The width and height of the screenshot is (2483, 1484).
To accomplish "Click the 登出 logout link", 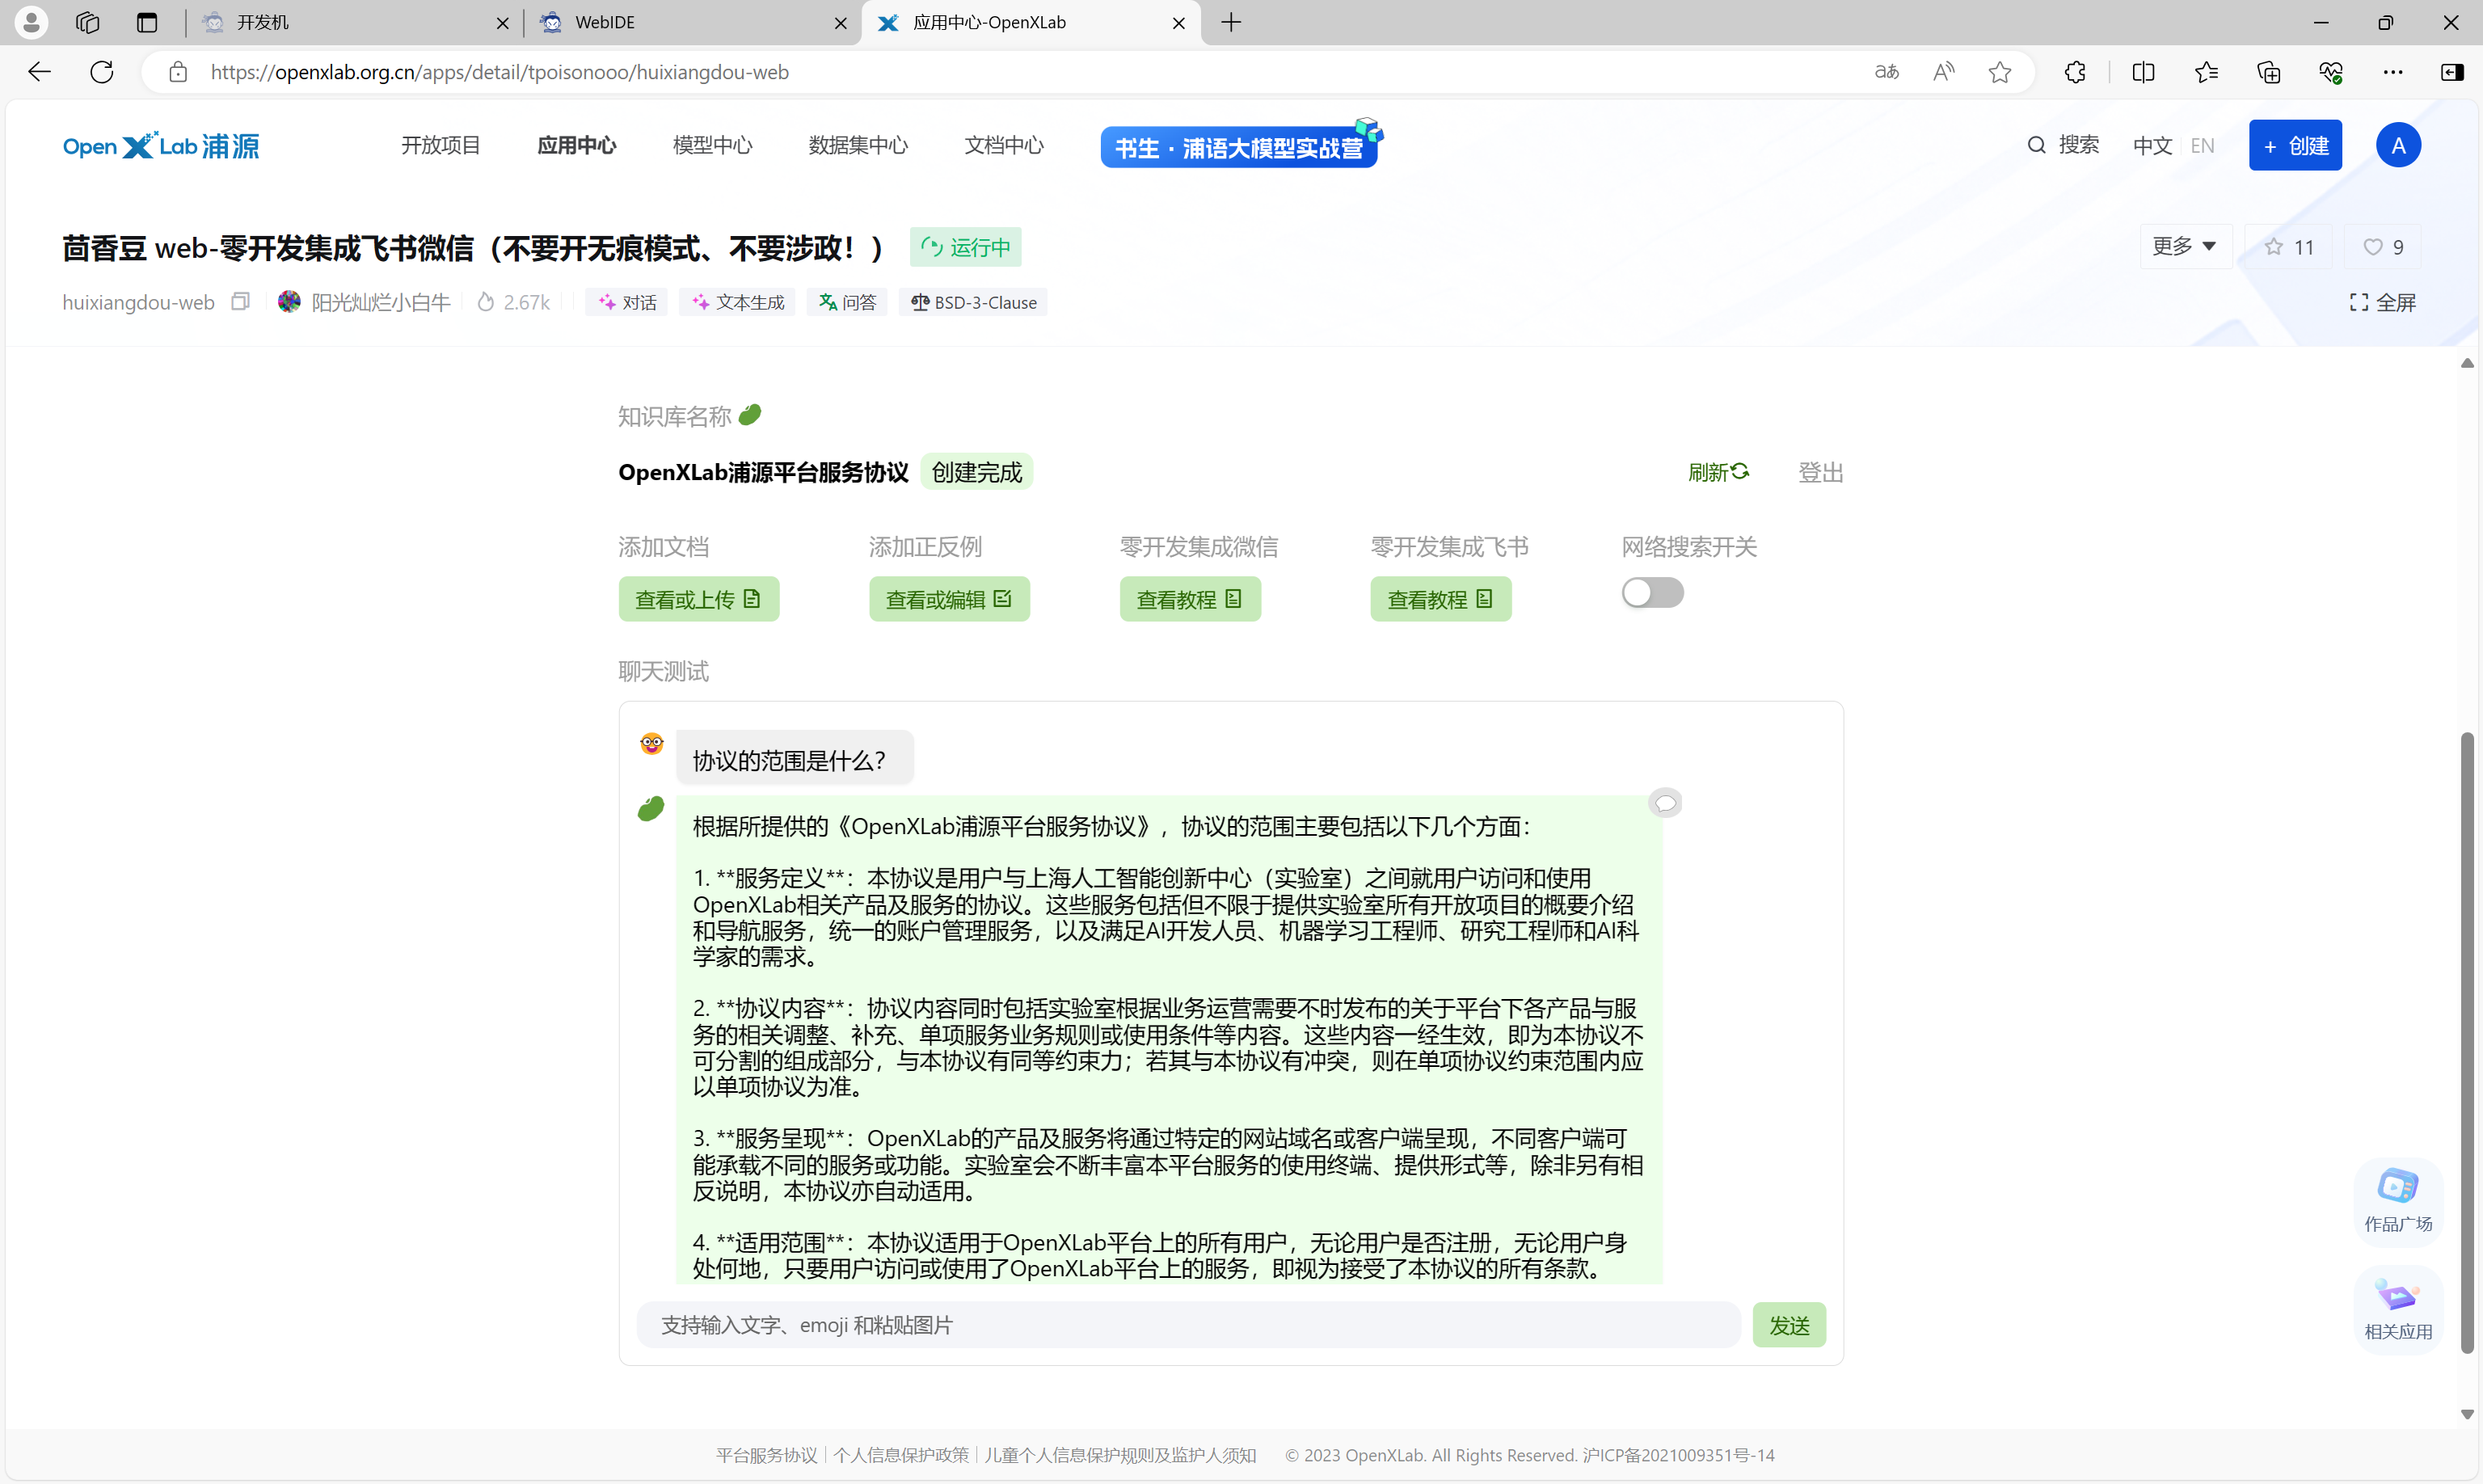I will tap(1820, 472).
